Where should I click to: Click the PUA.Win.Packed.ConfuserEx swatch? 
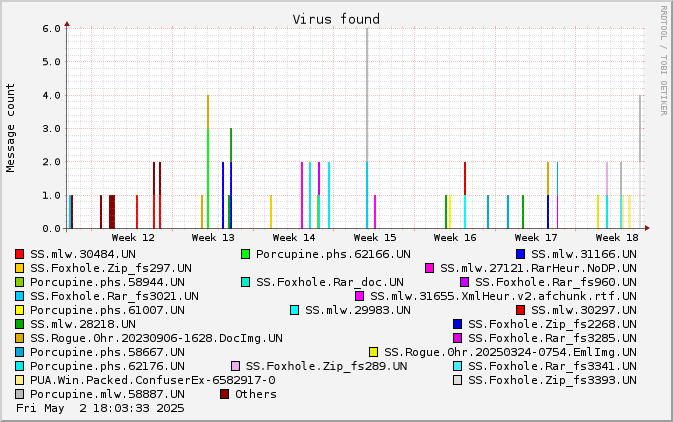pyautogui.click(x=19, y=380)
